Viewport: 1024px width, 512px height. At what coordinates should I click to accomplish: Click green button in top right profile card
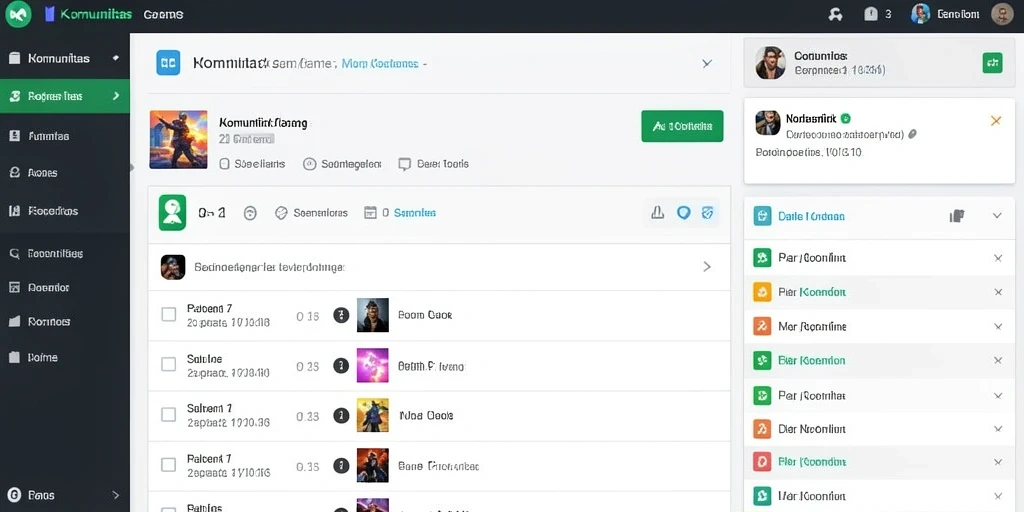992,63
